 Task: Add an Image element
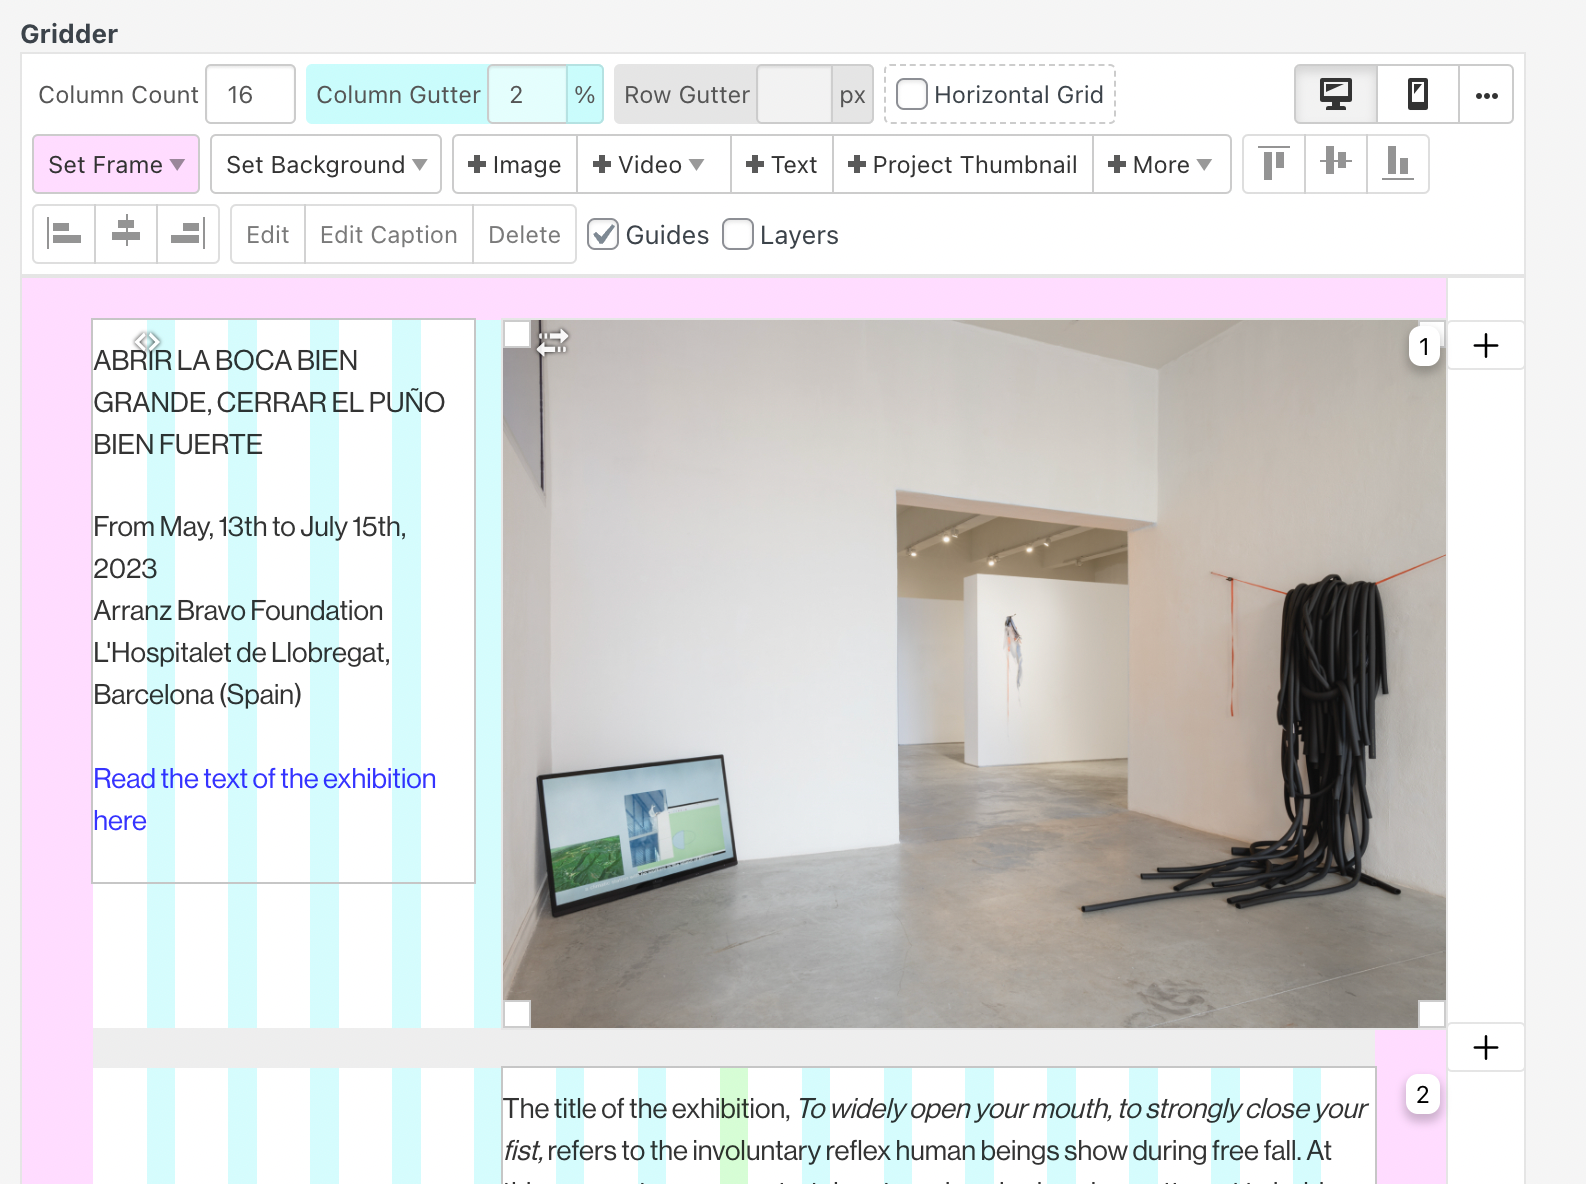[514, 165]
